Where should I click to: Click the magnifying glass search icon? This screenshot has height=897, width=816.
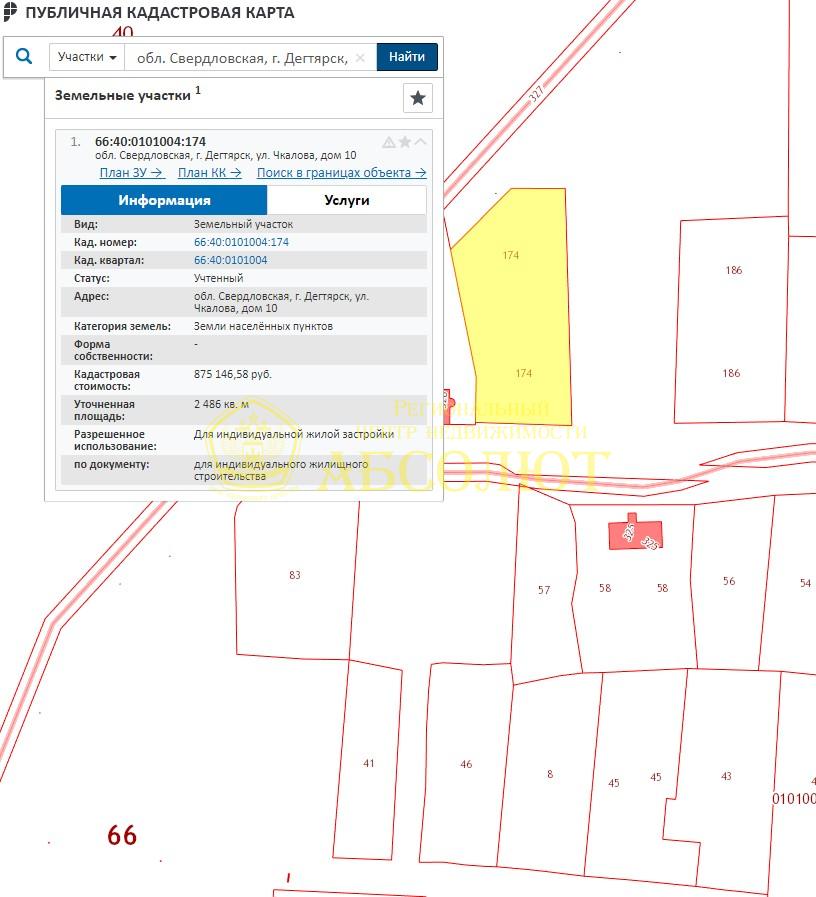tap(24, 57)
